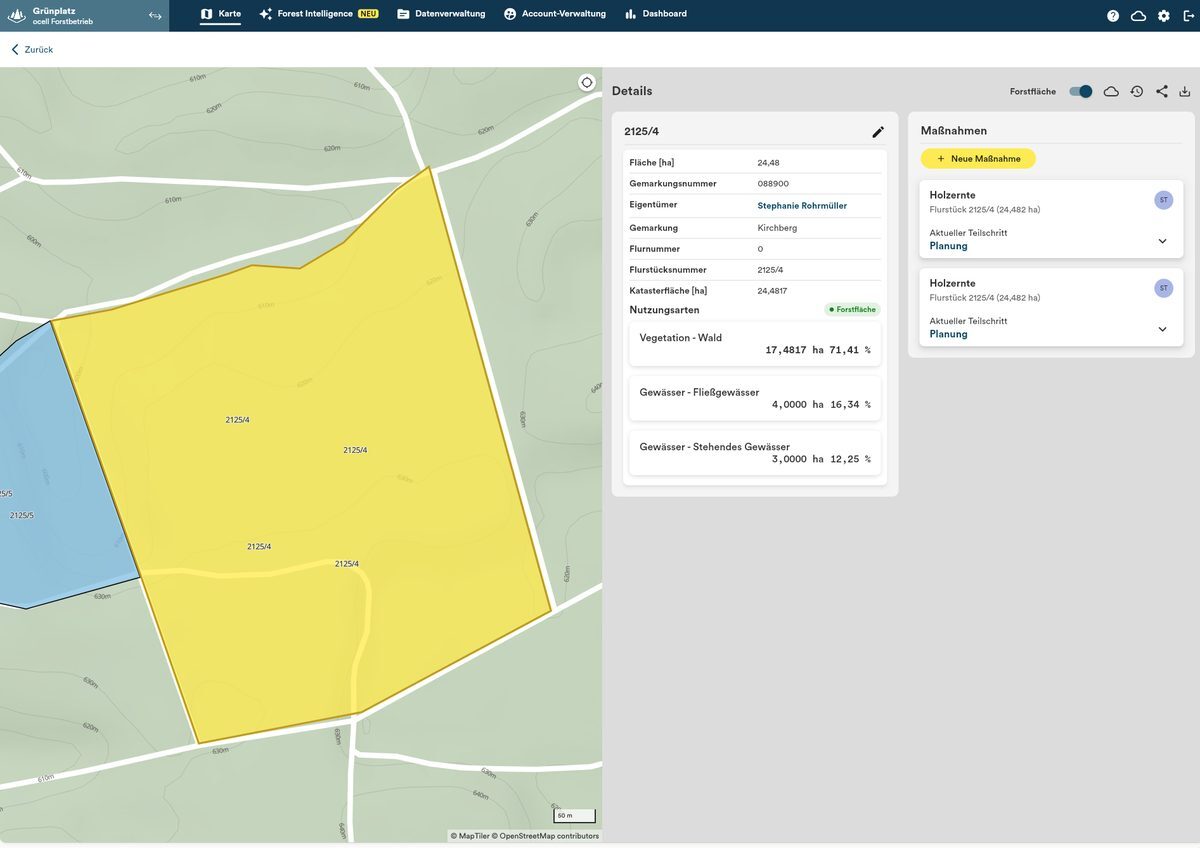Image resolution: width=1200 pixels, height=848 pixels.
Task: Share parcel details via share icon
Action: click(1161, 91)
